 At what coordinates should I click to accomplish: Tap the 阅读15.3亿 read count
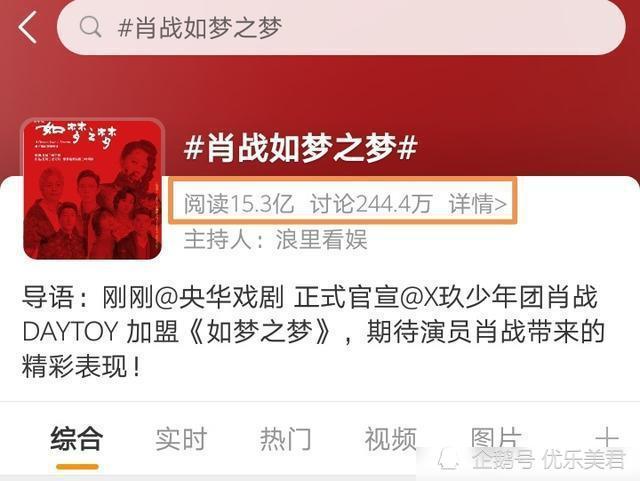[x=239, y=203]
